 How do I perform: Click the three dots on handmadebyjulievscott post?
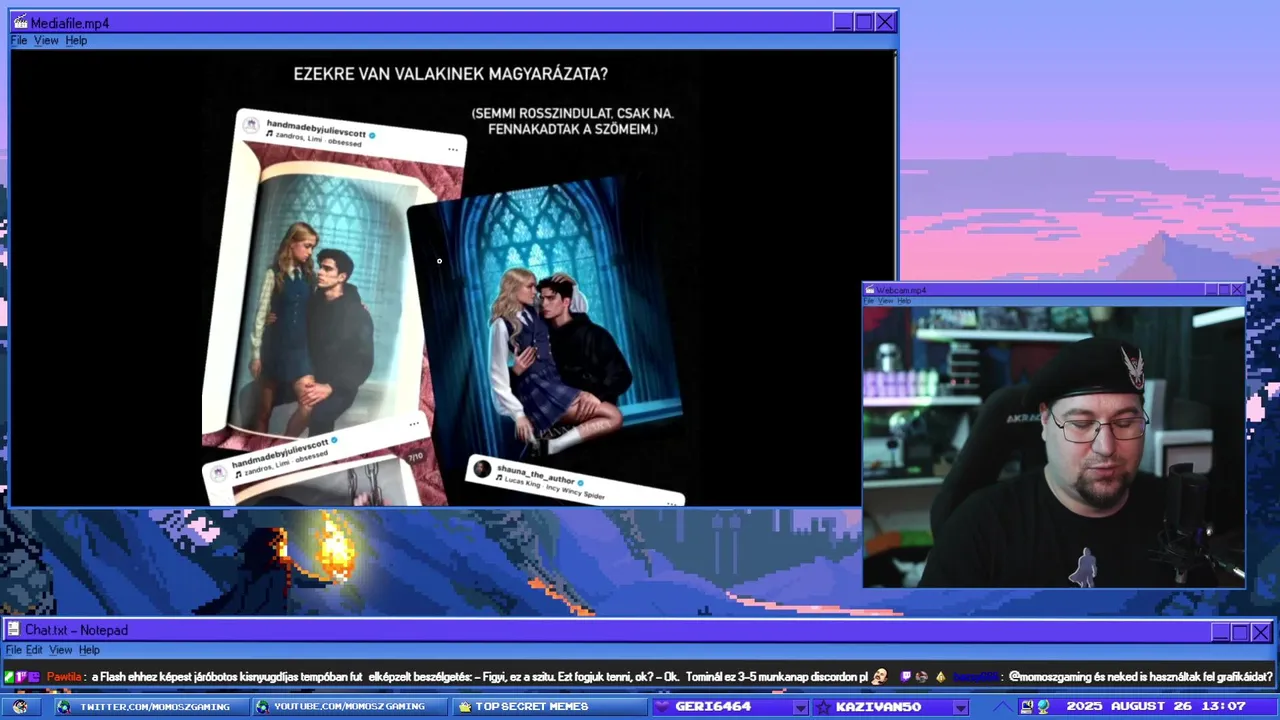tap(452, 149)
